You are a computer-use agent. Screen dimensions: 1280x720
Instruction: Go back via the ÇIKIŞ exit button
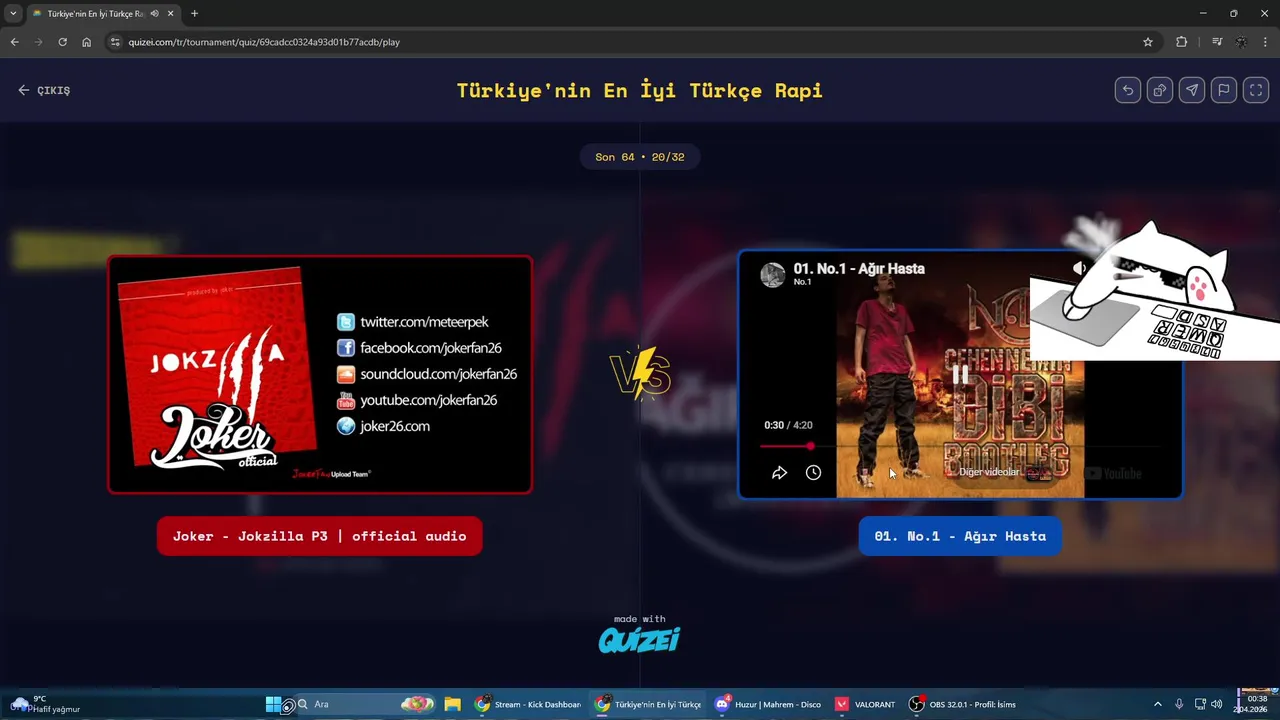44,90
